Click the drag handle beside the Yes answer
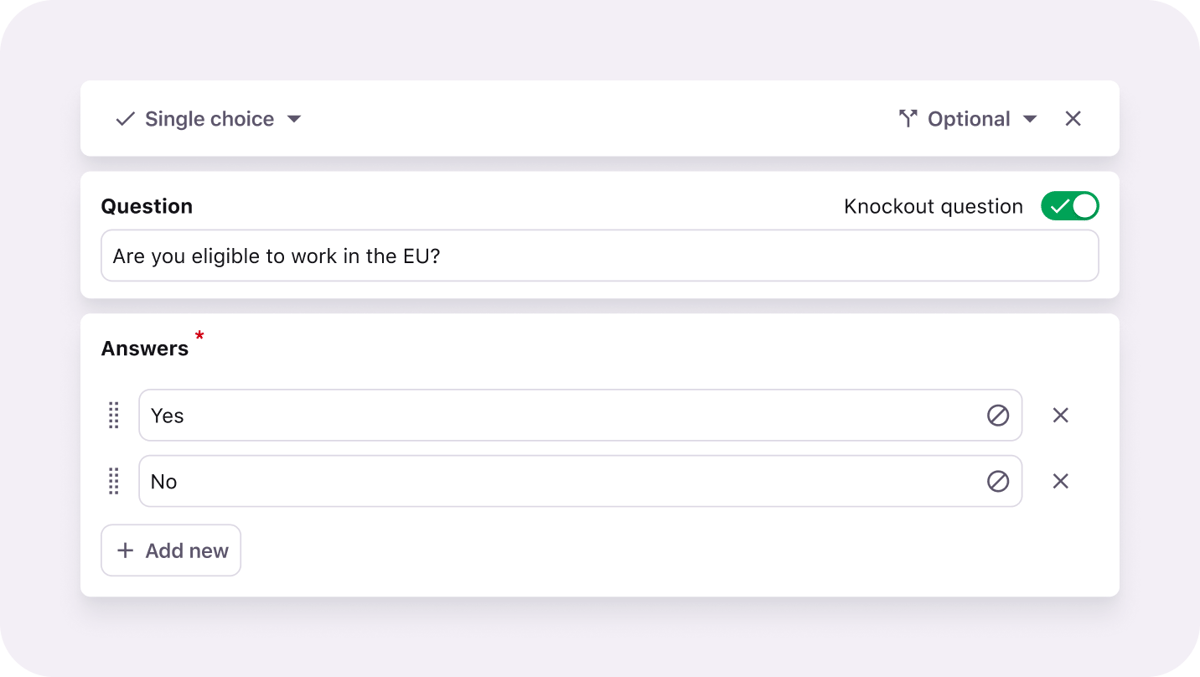1200x677 pixels. point(113,415)
